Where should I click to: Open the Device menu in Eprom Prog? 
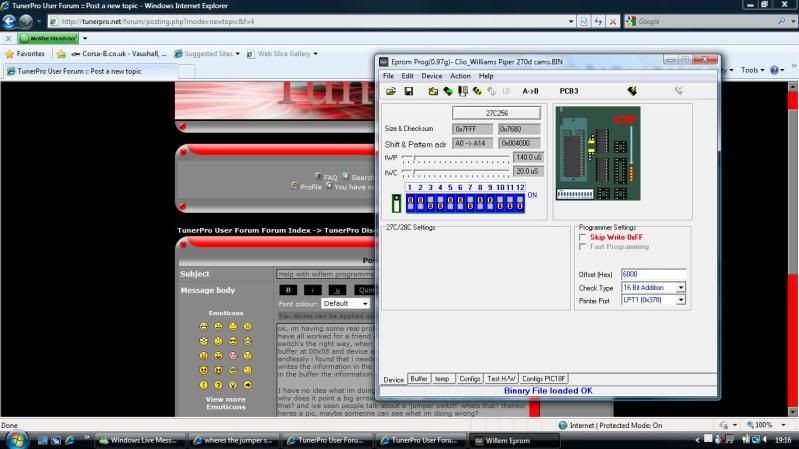click(x=432, y=76)
